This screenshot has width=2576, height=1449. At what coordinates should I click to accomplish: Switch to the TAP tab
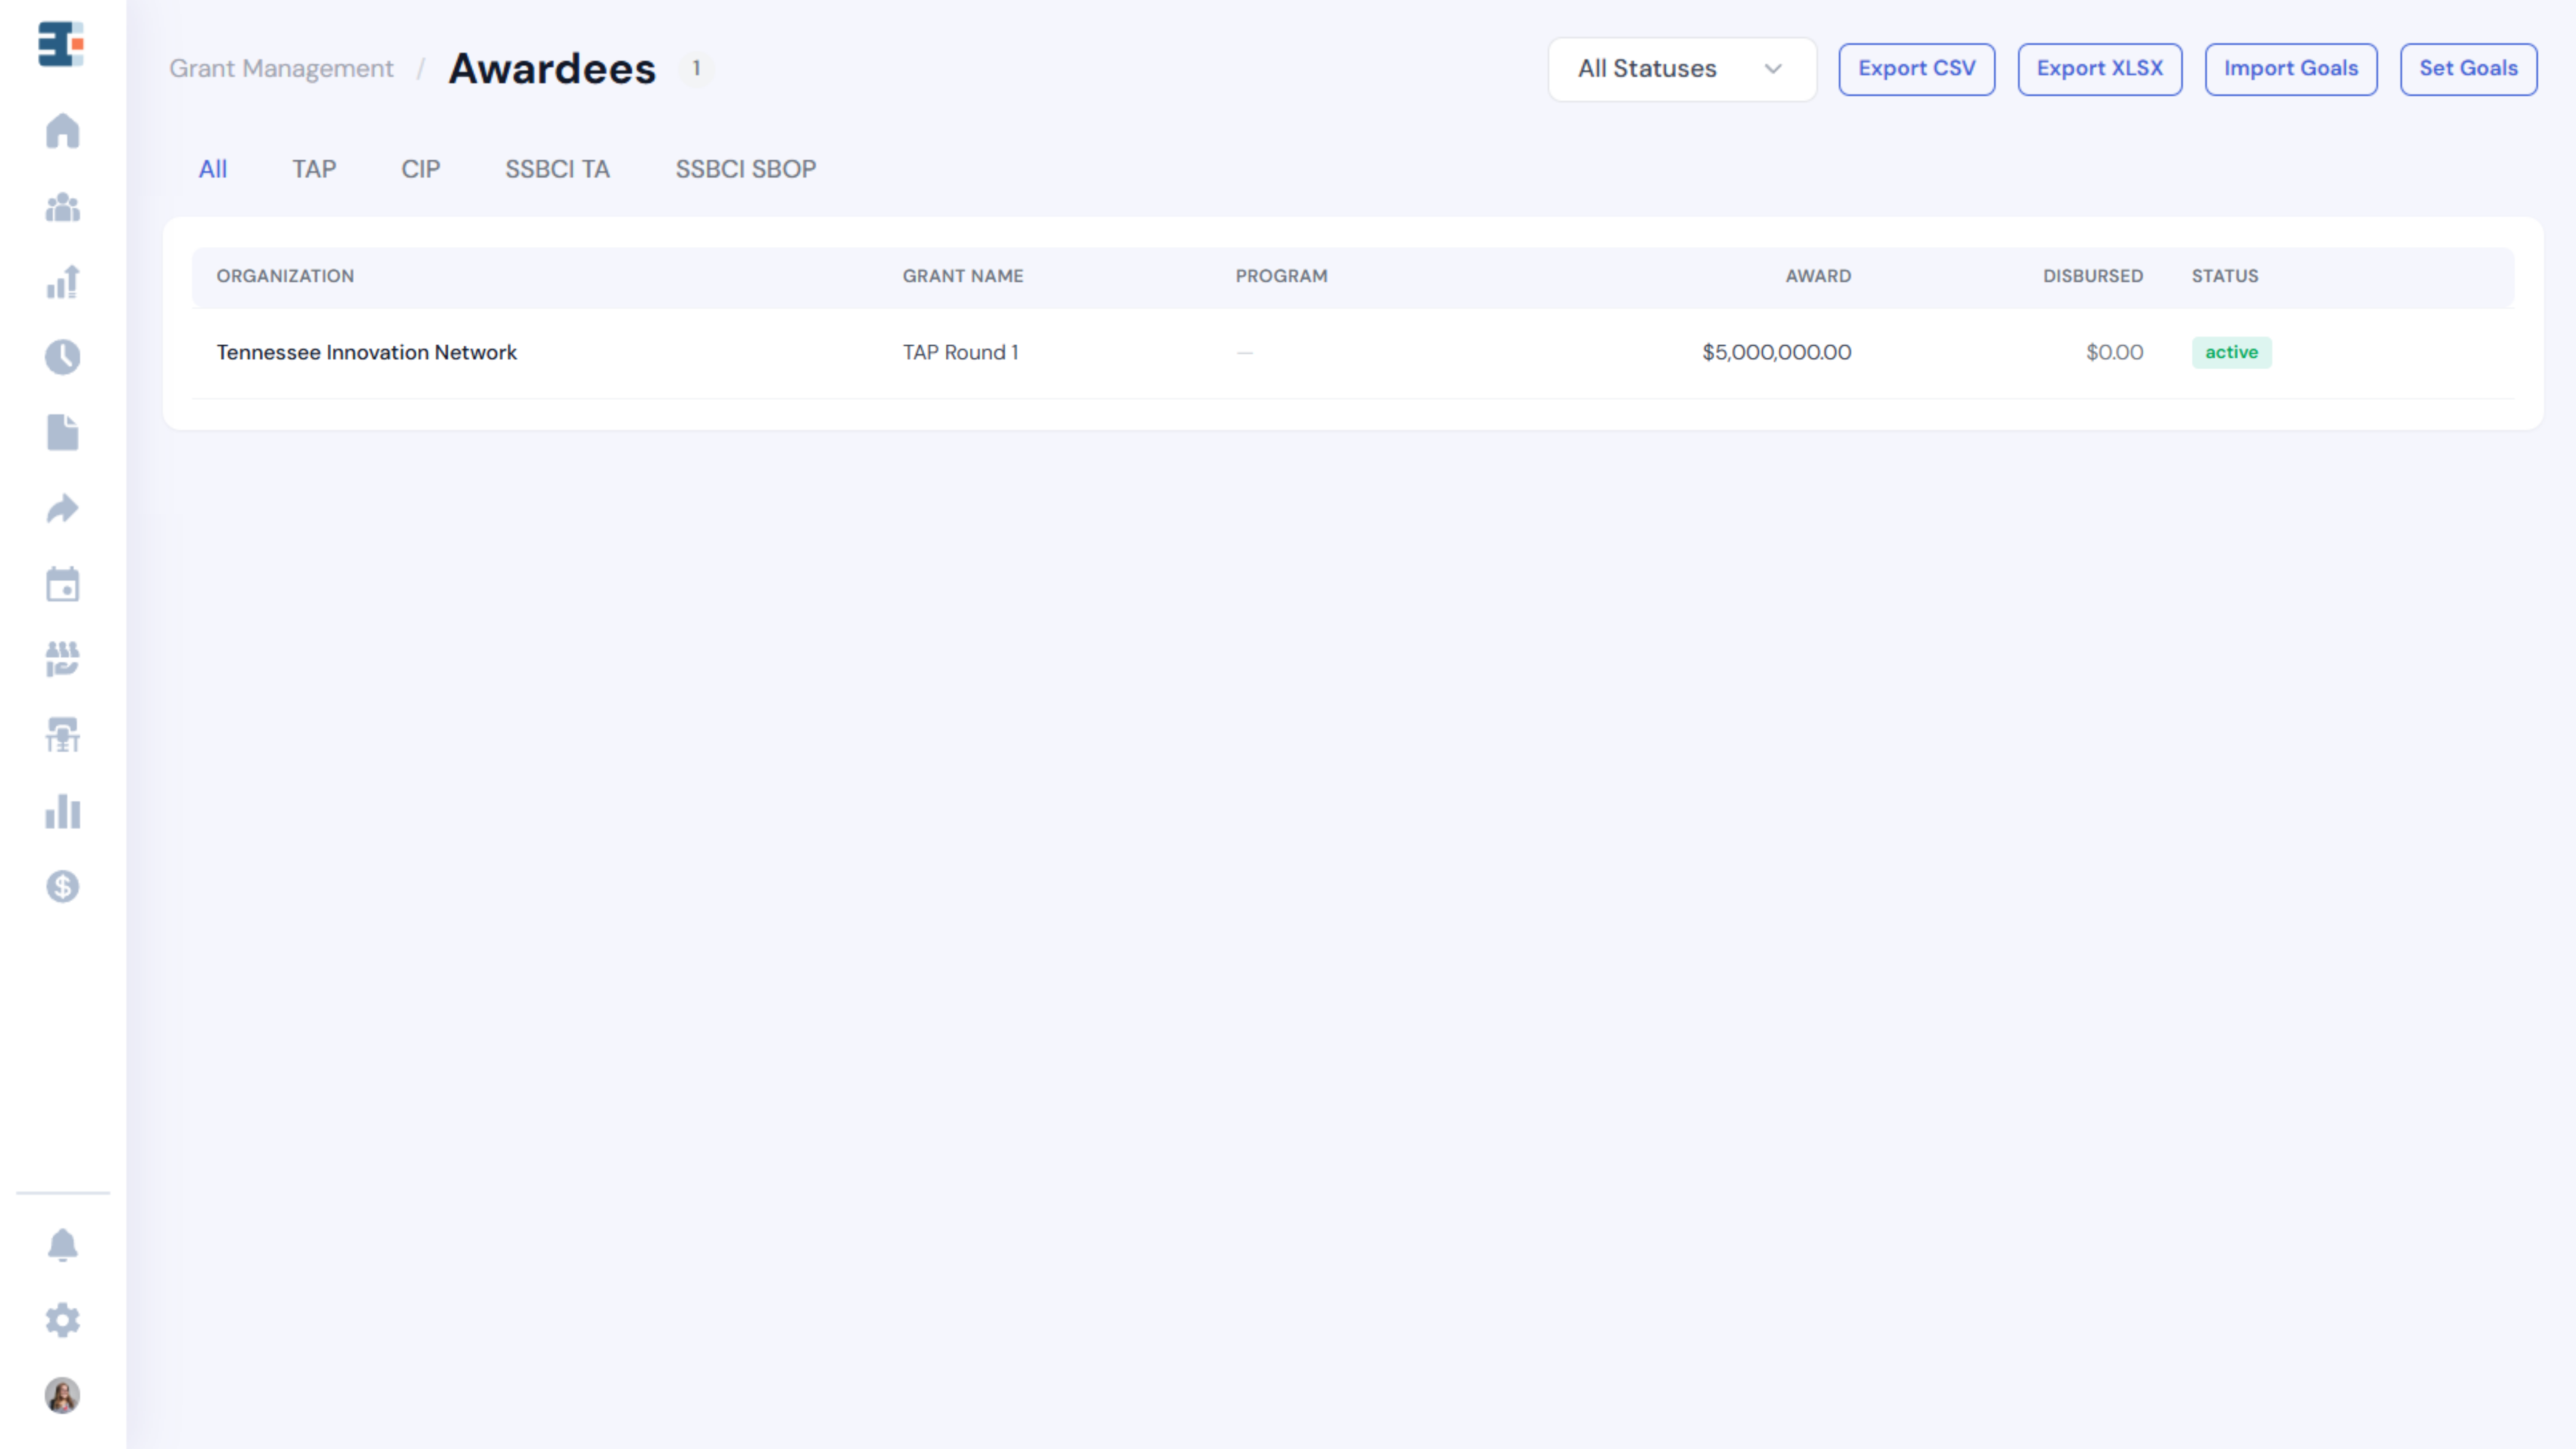pos(314,169)
